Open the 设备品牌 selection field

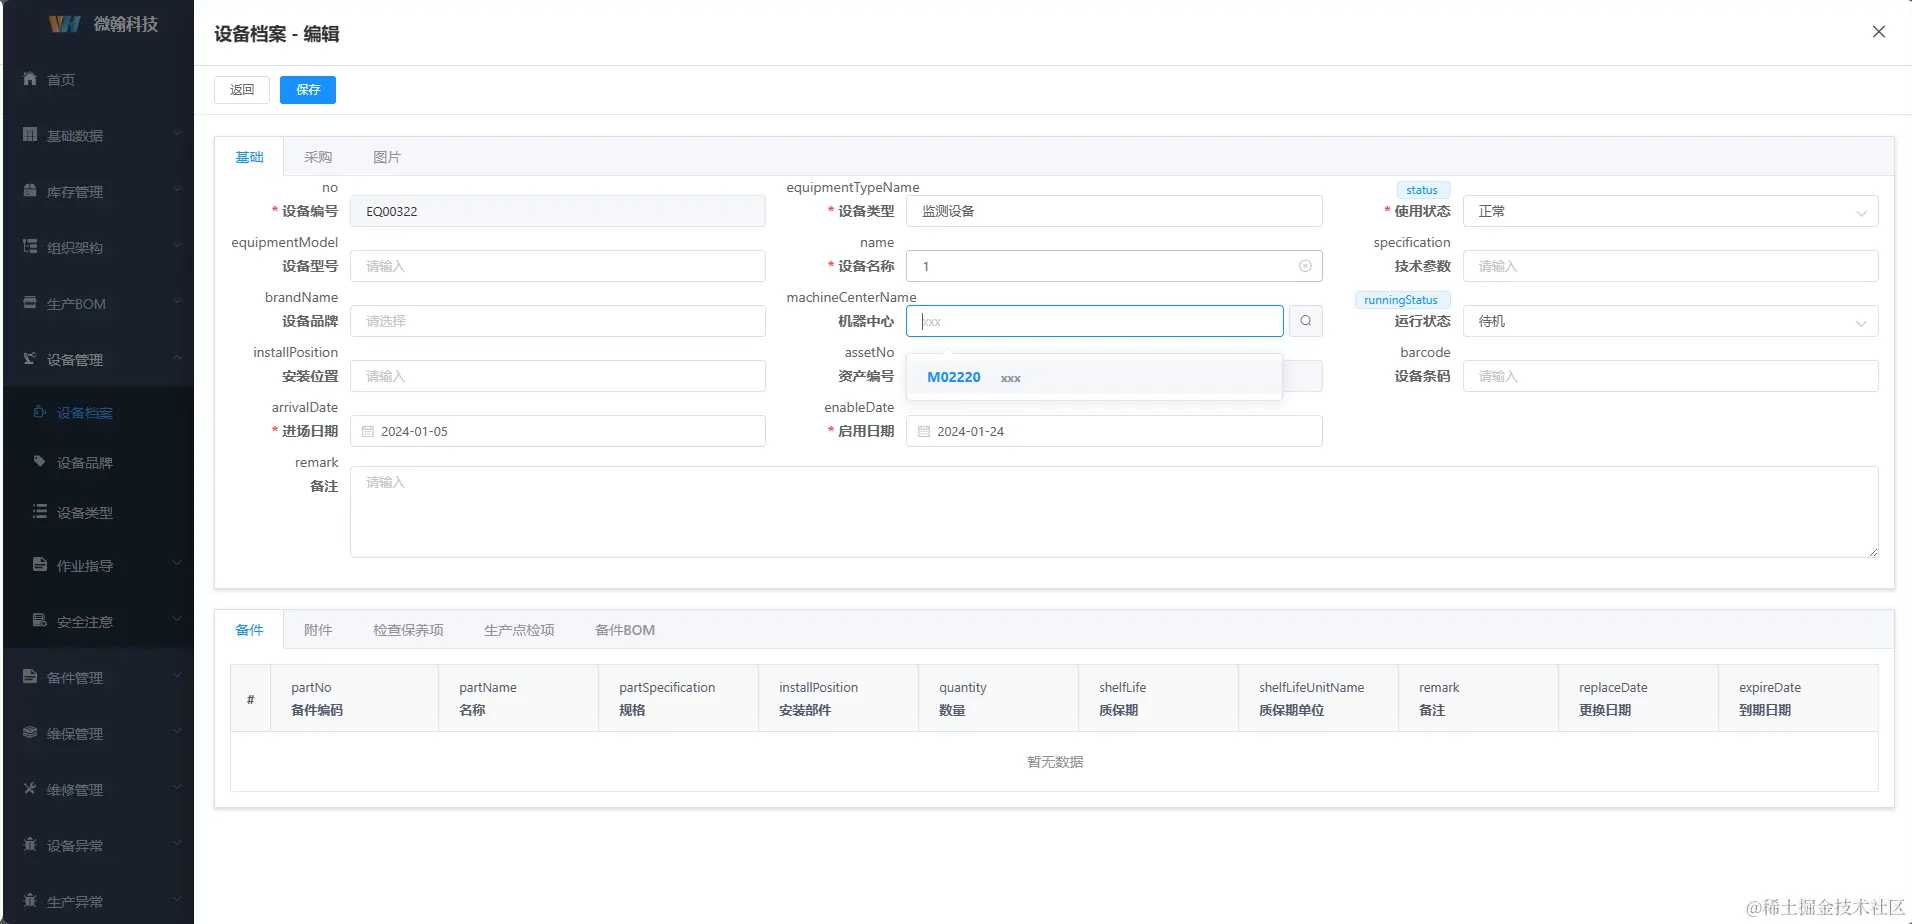point(558,321)
